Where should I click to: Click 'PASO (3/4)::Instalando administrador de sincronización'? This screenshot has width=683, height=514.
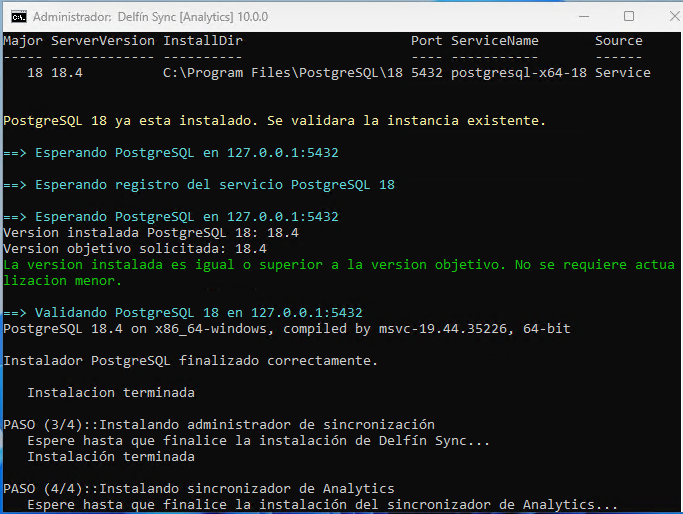click(219, 425)
